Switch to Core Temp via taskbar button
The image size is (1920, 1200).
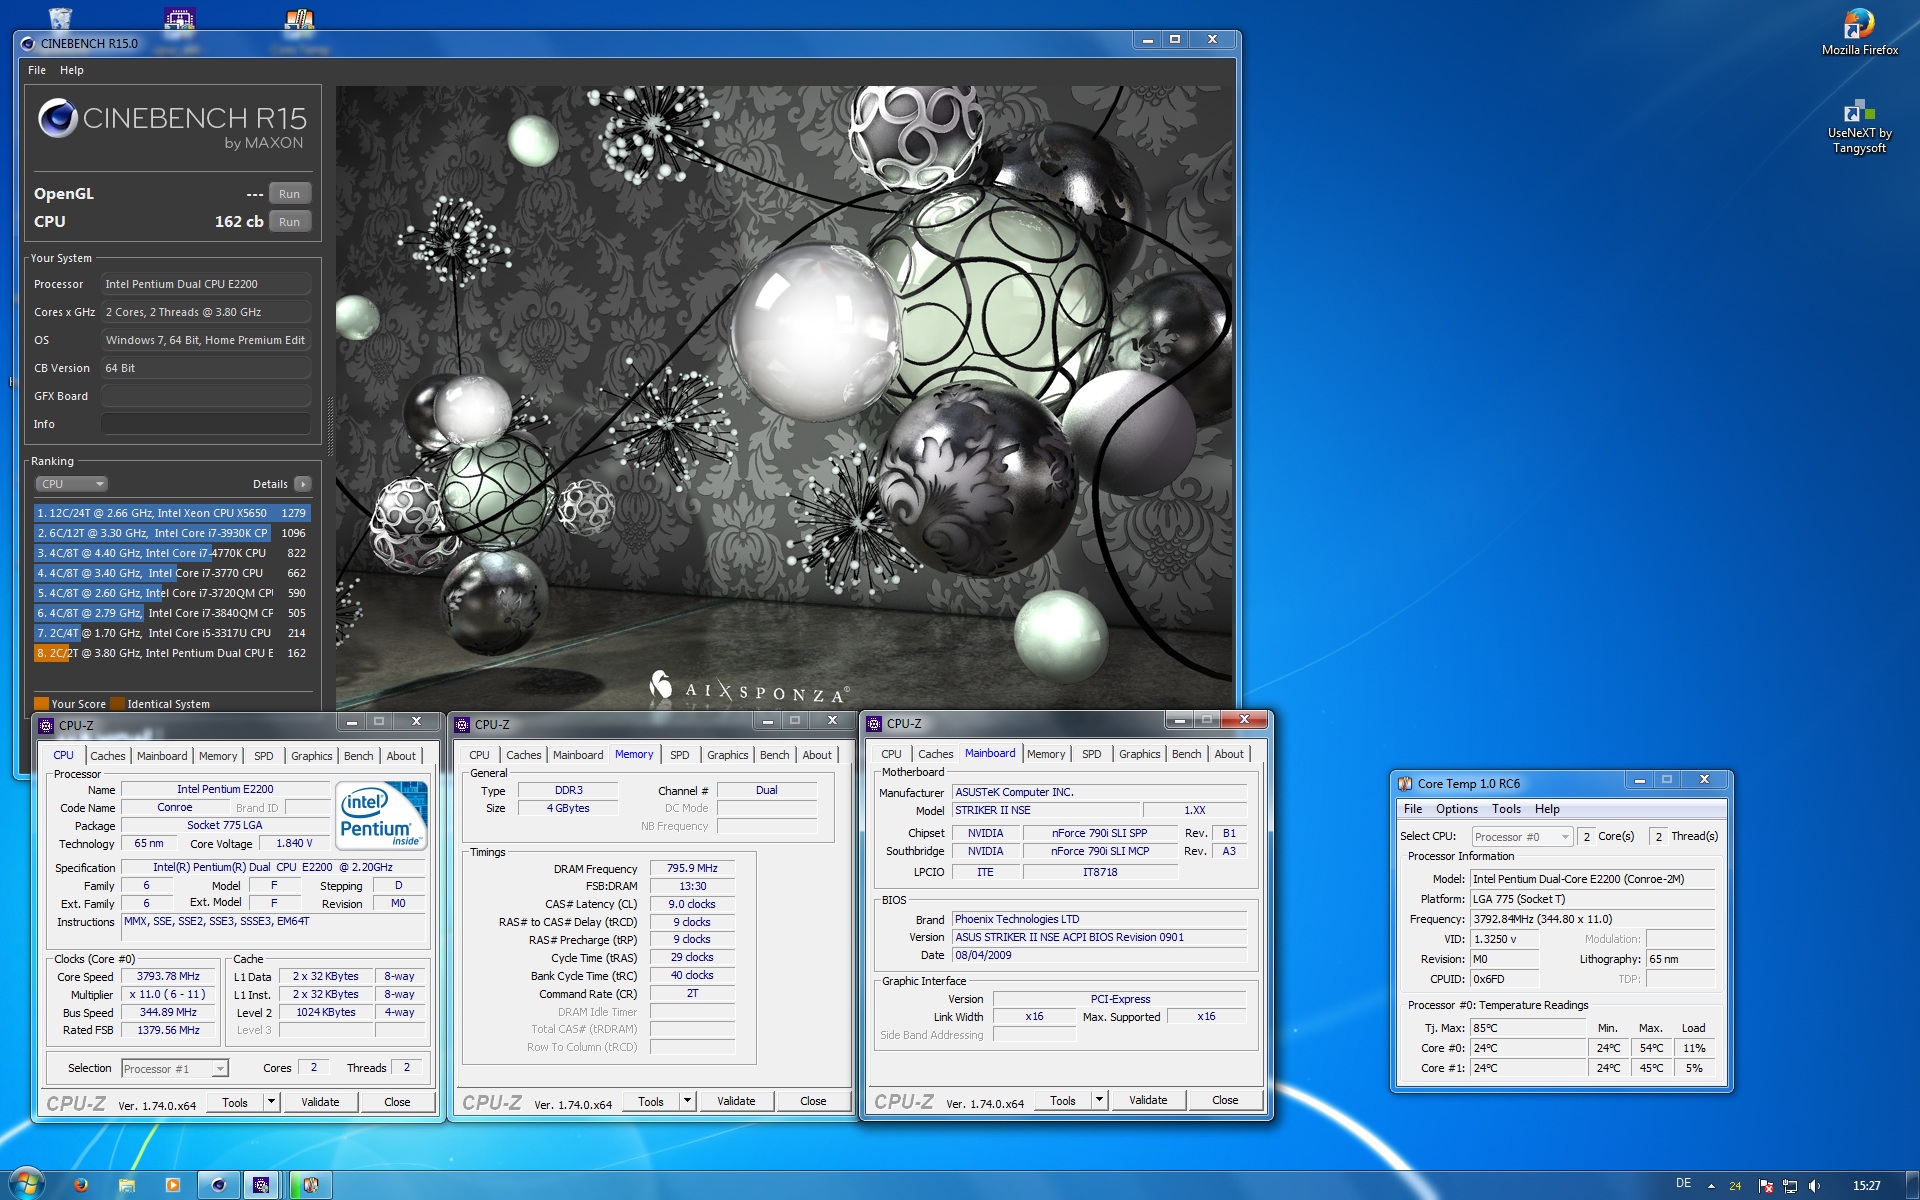(310, 1185)
